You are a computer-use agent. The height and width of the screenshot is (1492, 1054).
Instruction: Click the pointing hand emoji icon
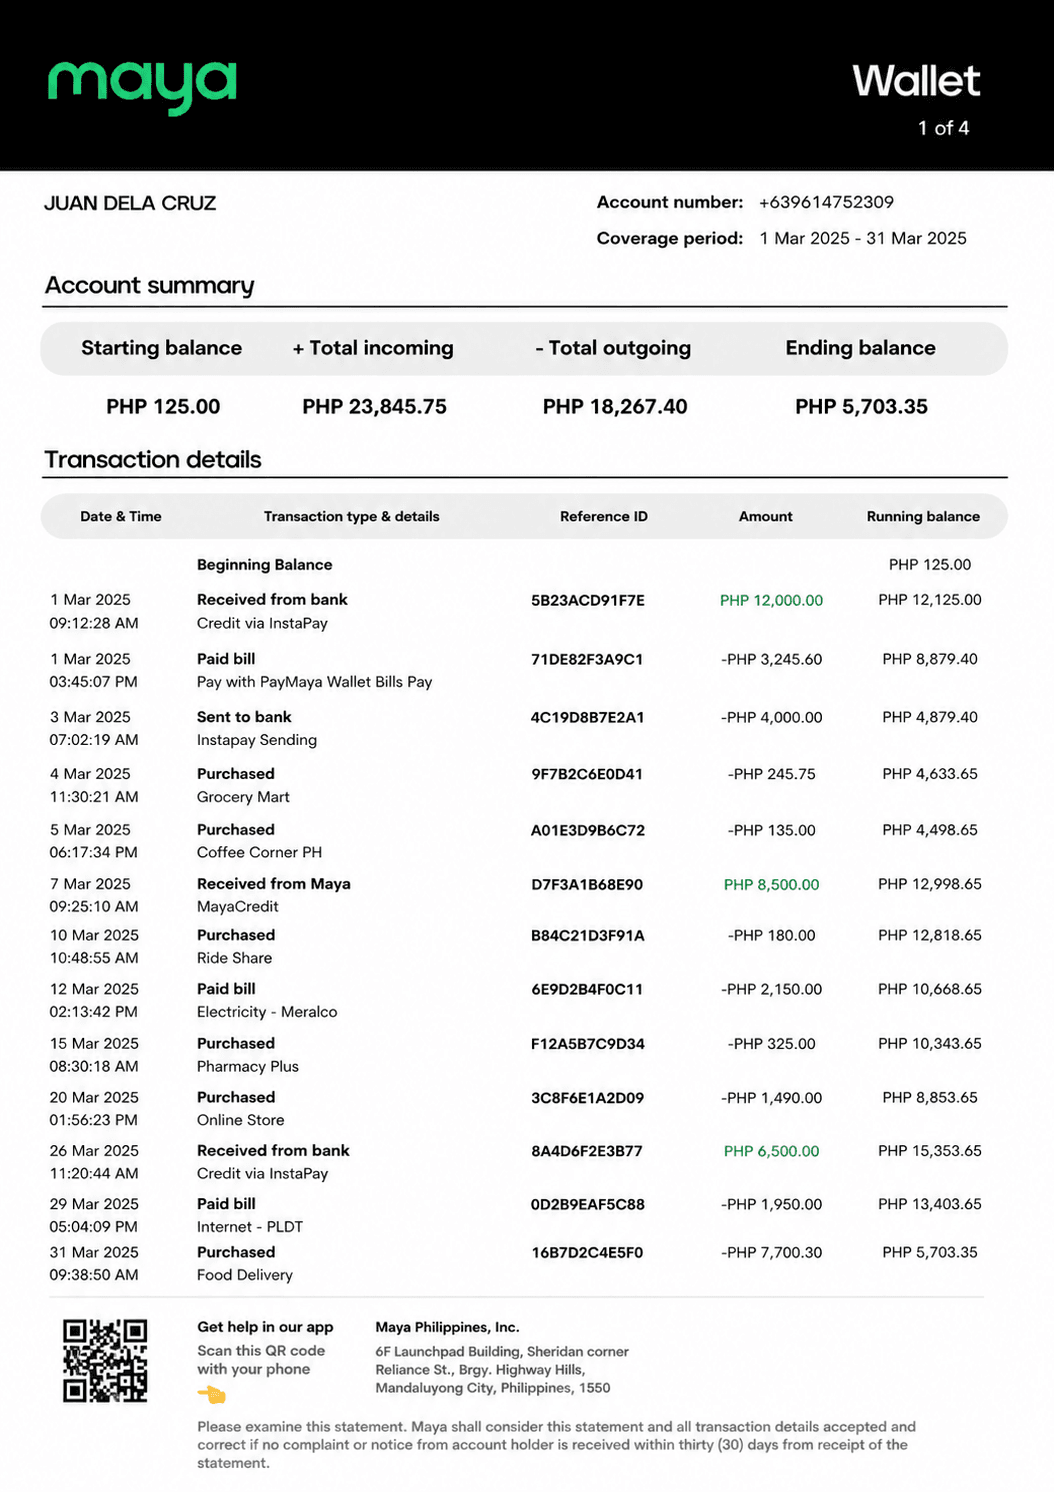pyautogui.click(x=212, y=1394)
